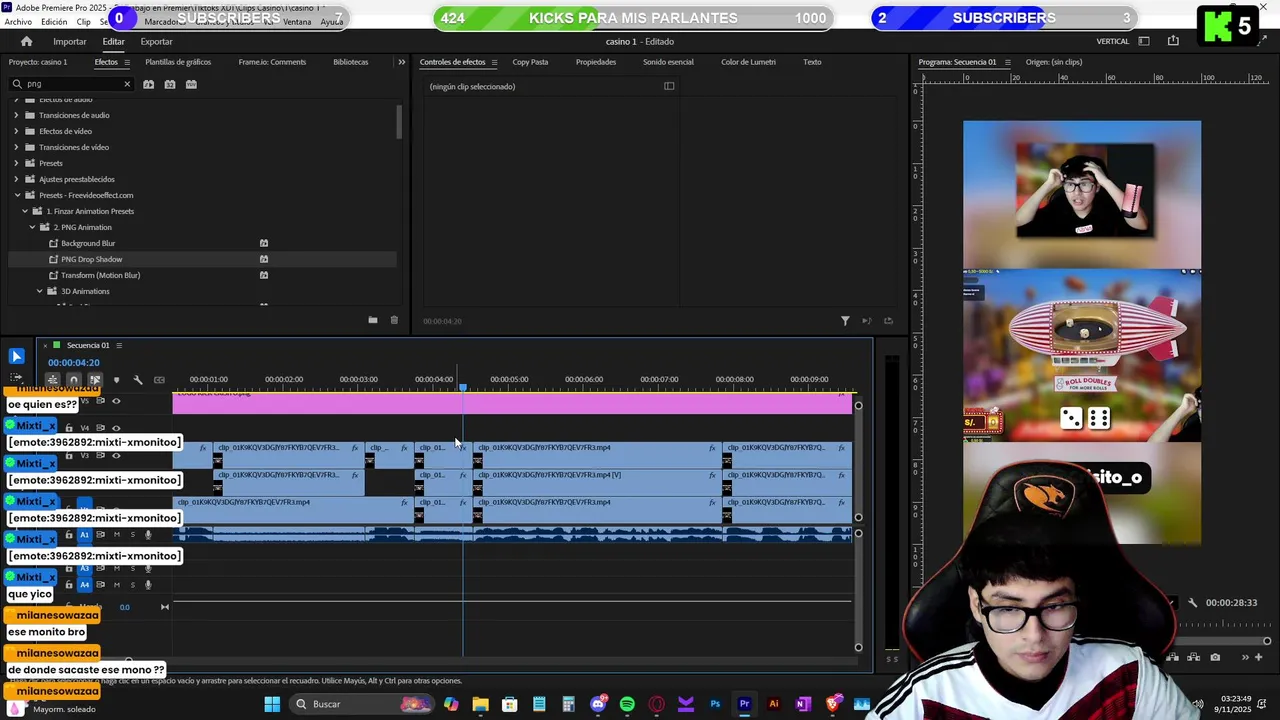1280x720 pixels.
Task: Open Discord from the taskbar
Action: click(598, 704)
